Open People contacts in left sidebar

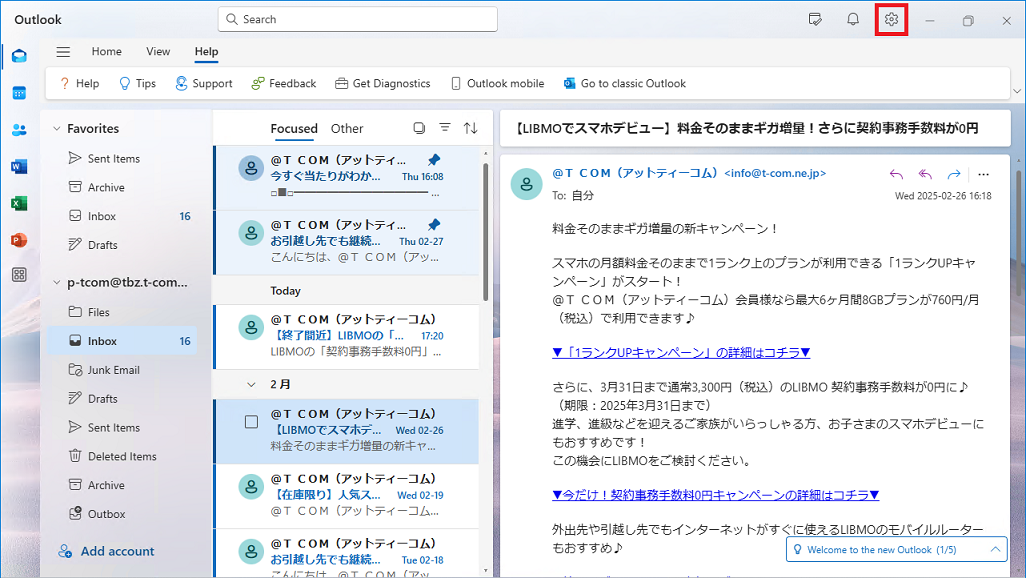click(x=19, y=129)
